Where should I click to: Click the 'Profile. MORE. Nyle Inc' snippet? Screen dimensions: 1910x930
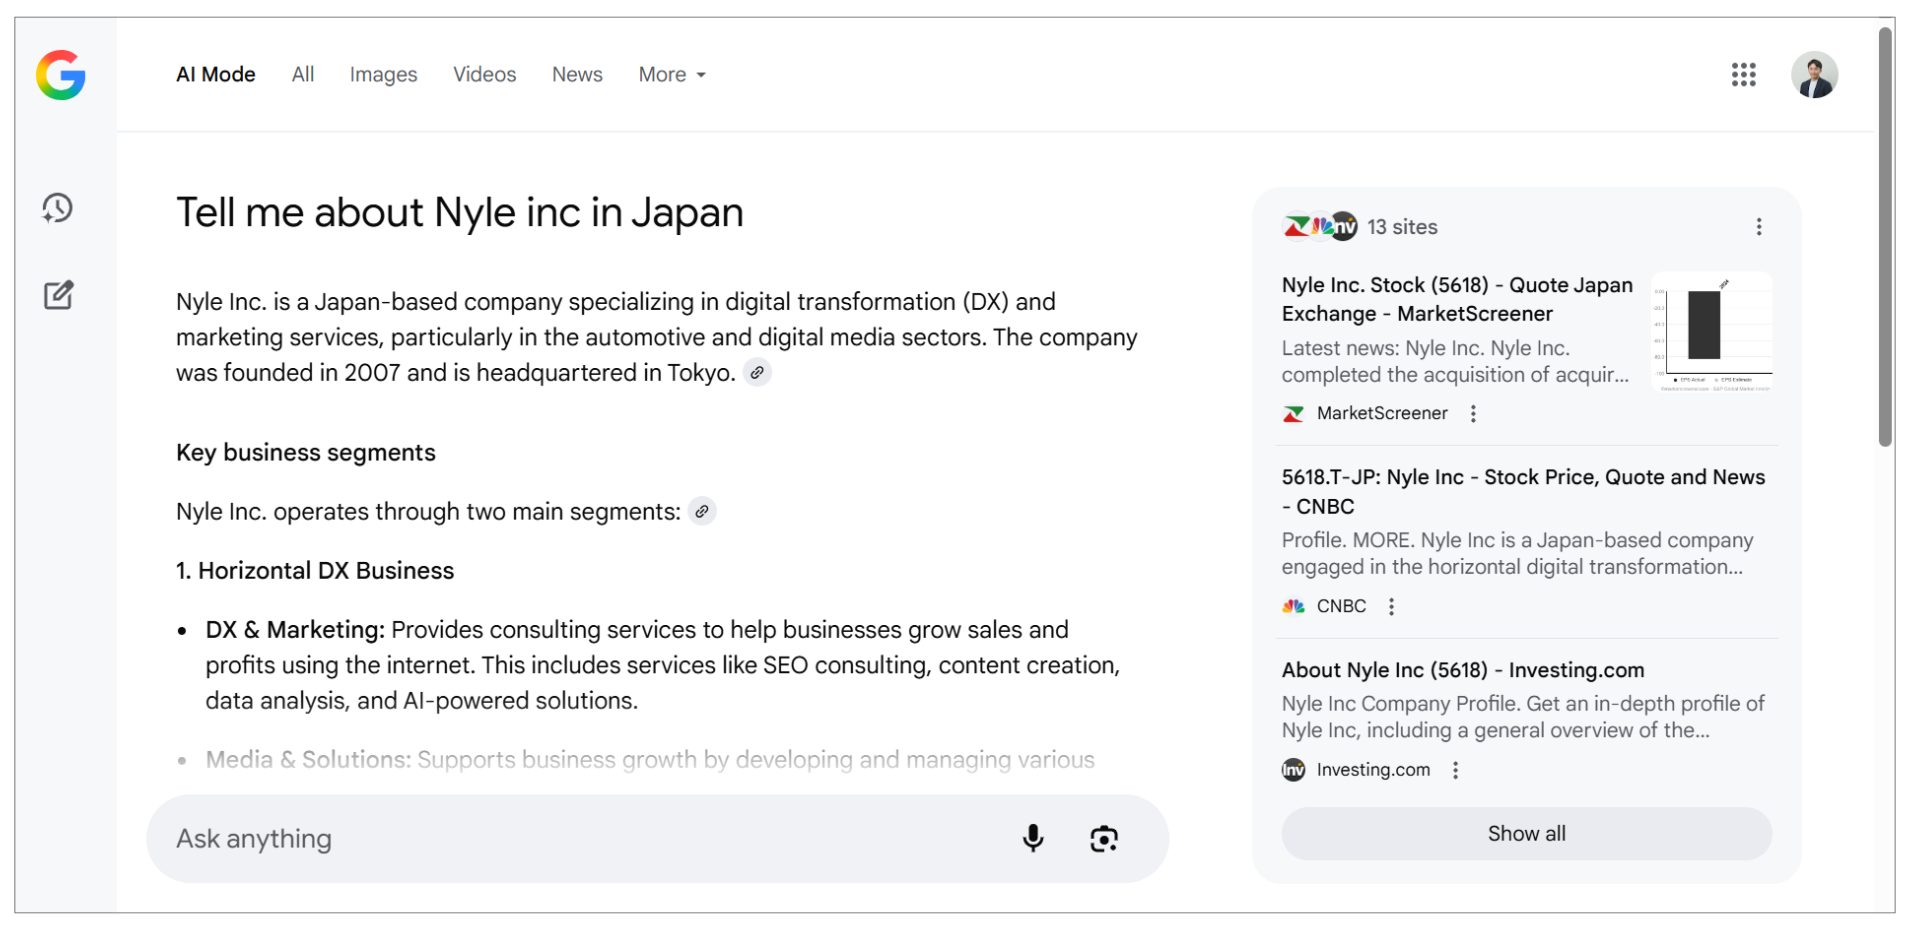(1517, 554)
